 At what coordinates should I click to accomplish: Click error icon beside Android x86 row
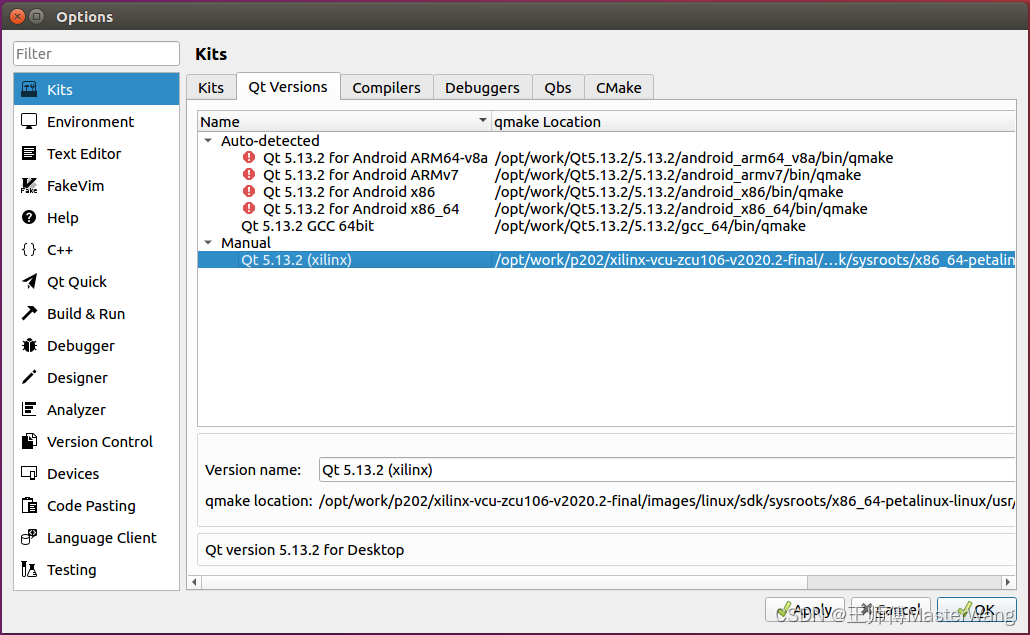coord(248,191)
